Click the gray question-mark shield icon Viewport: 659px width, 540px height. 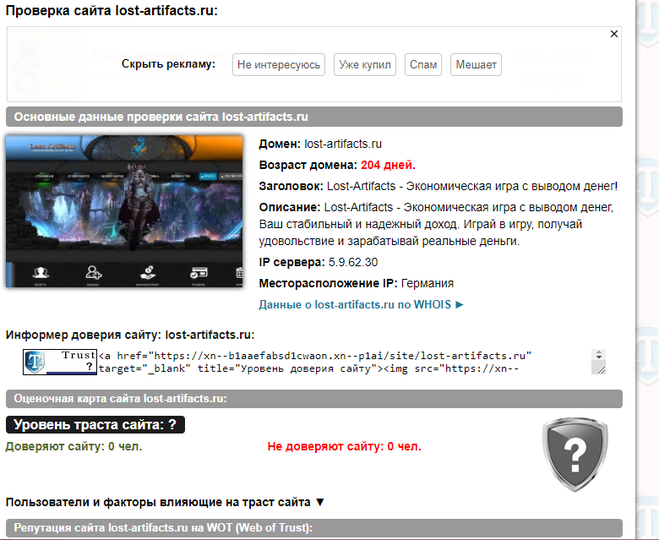click(x=575, y=454)
